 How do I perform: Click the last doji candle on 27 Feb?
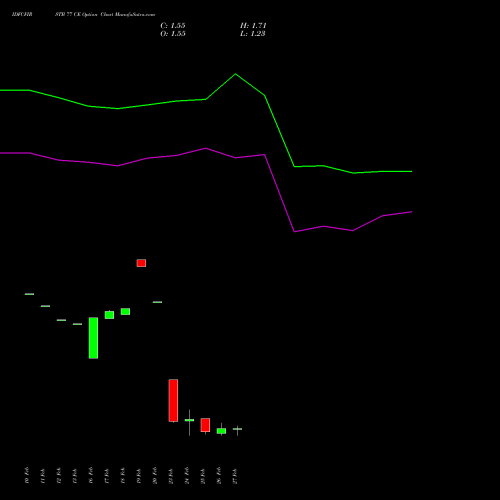[x=237, y=429]
